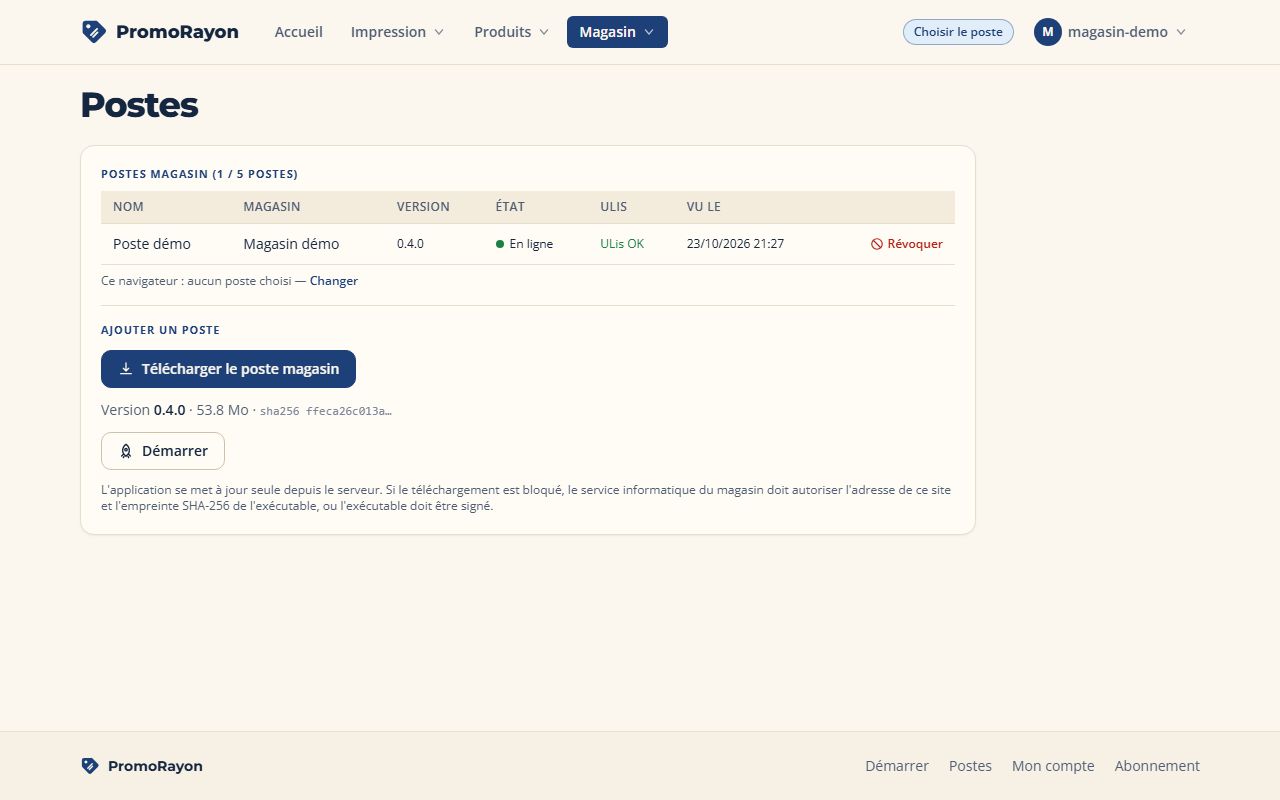This screenshot has width=1280, height=800.
Task: Click the rocket icon in Démarrer button
Action: click(126, 451)
